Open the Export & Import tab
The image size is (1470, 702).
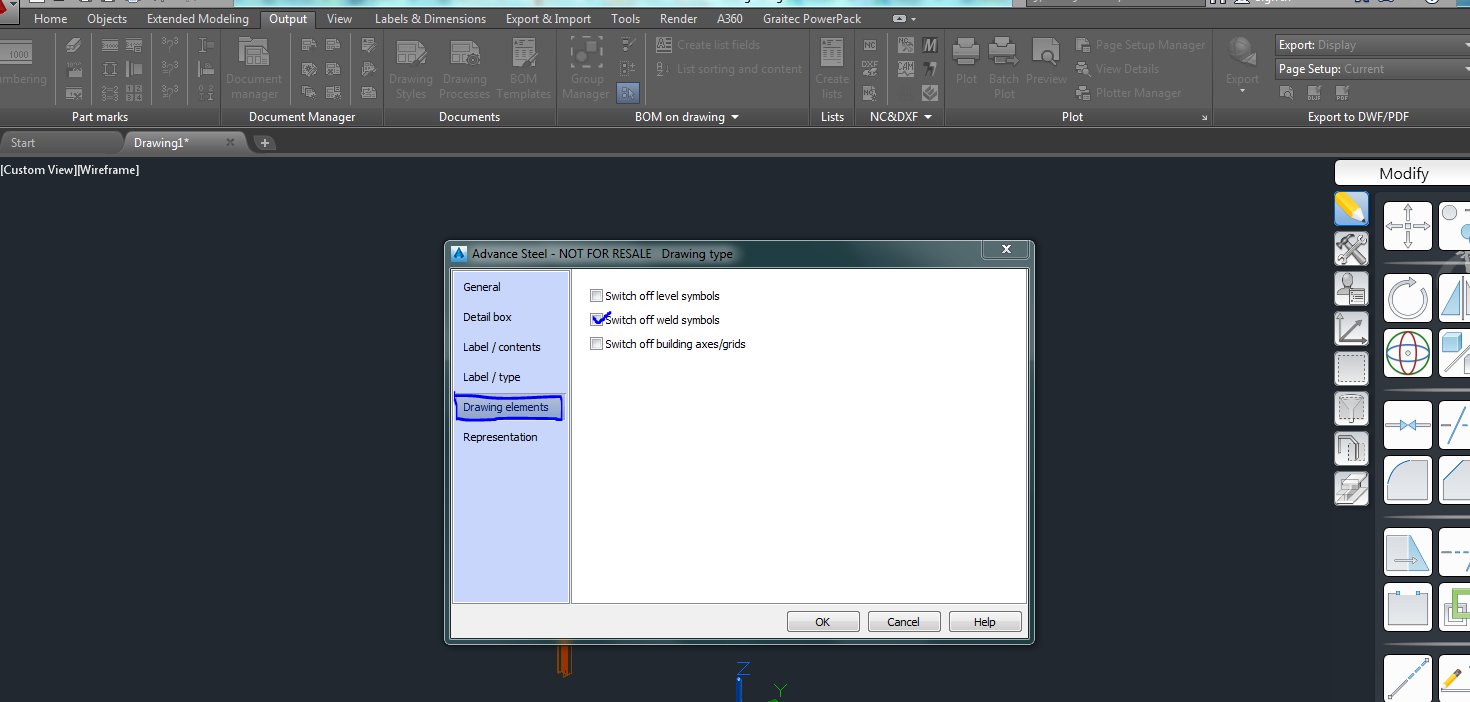(548, 19)
